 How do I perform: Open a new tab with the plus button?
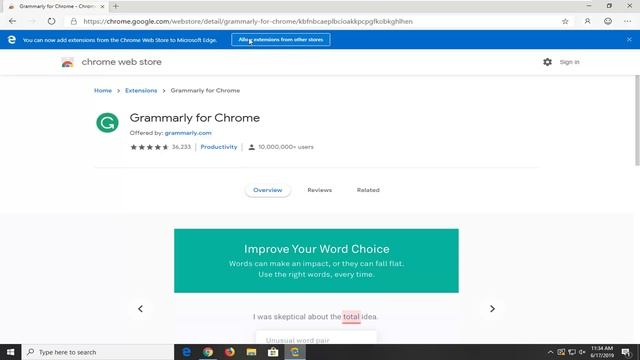tap(116, 6)
